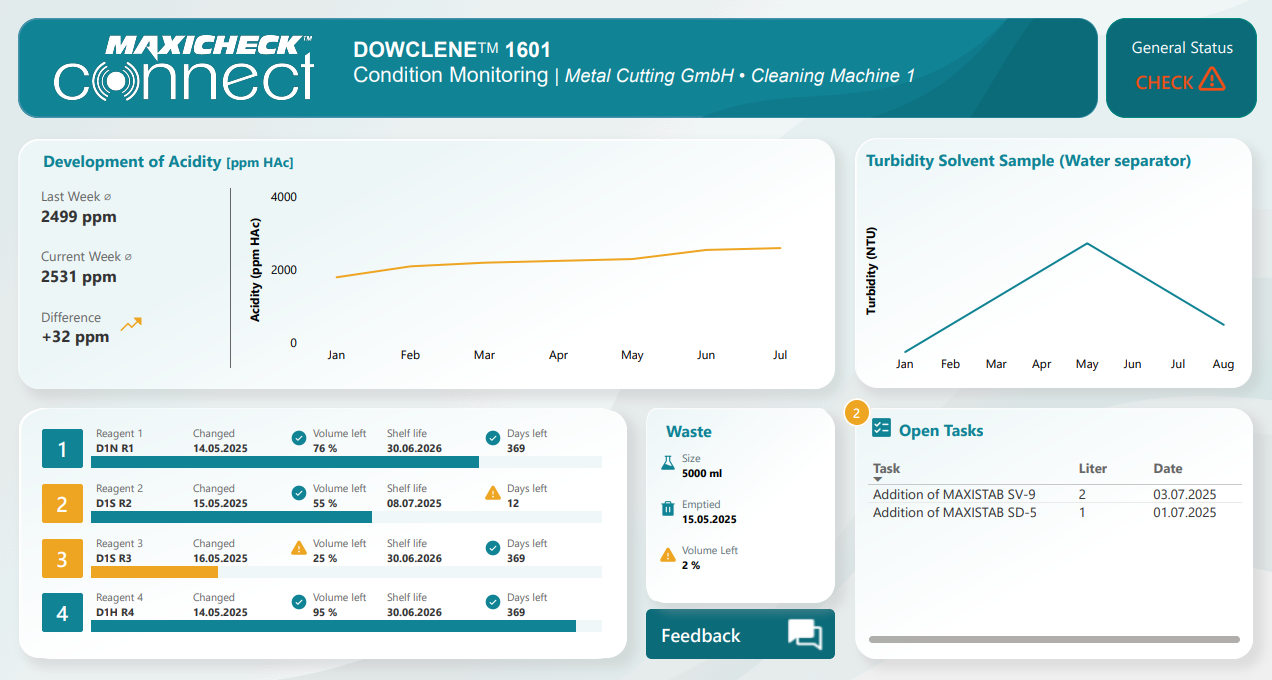The height and width of the screenshot is (680, 1272).
Task: Click the Reagent 2 volume progress bar
Action: tap(346, 517)
